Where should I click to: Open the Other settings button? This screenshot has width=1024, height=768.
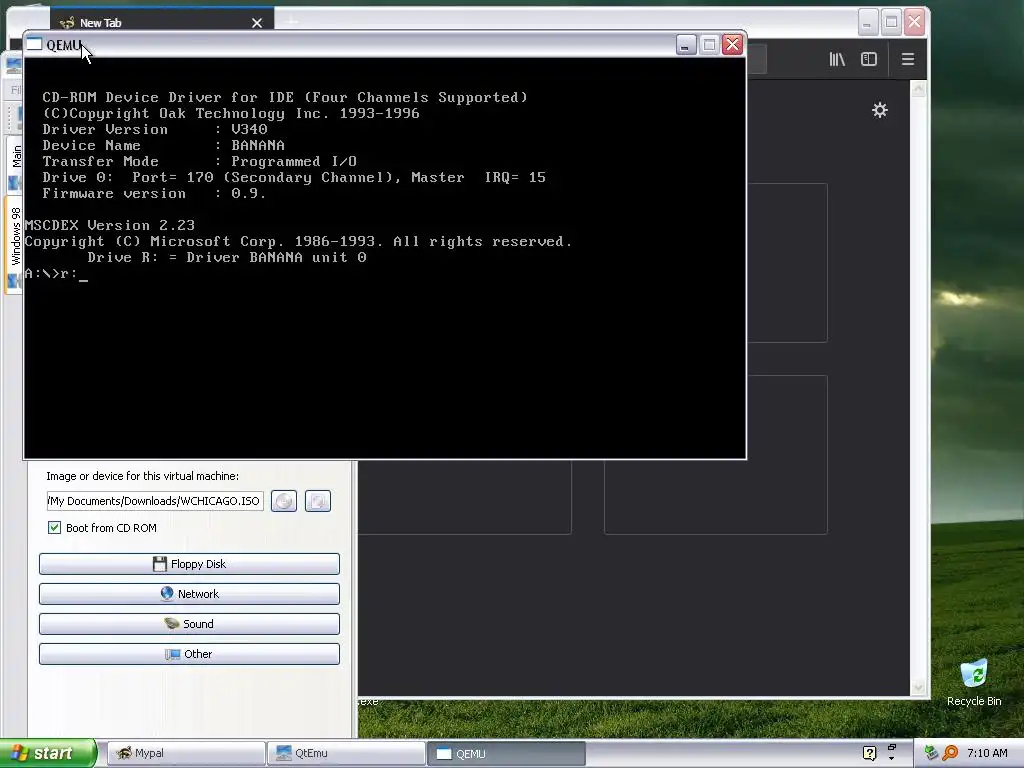point(189,654)
